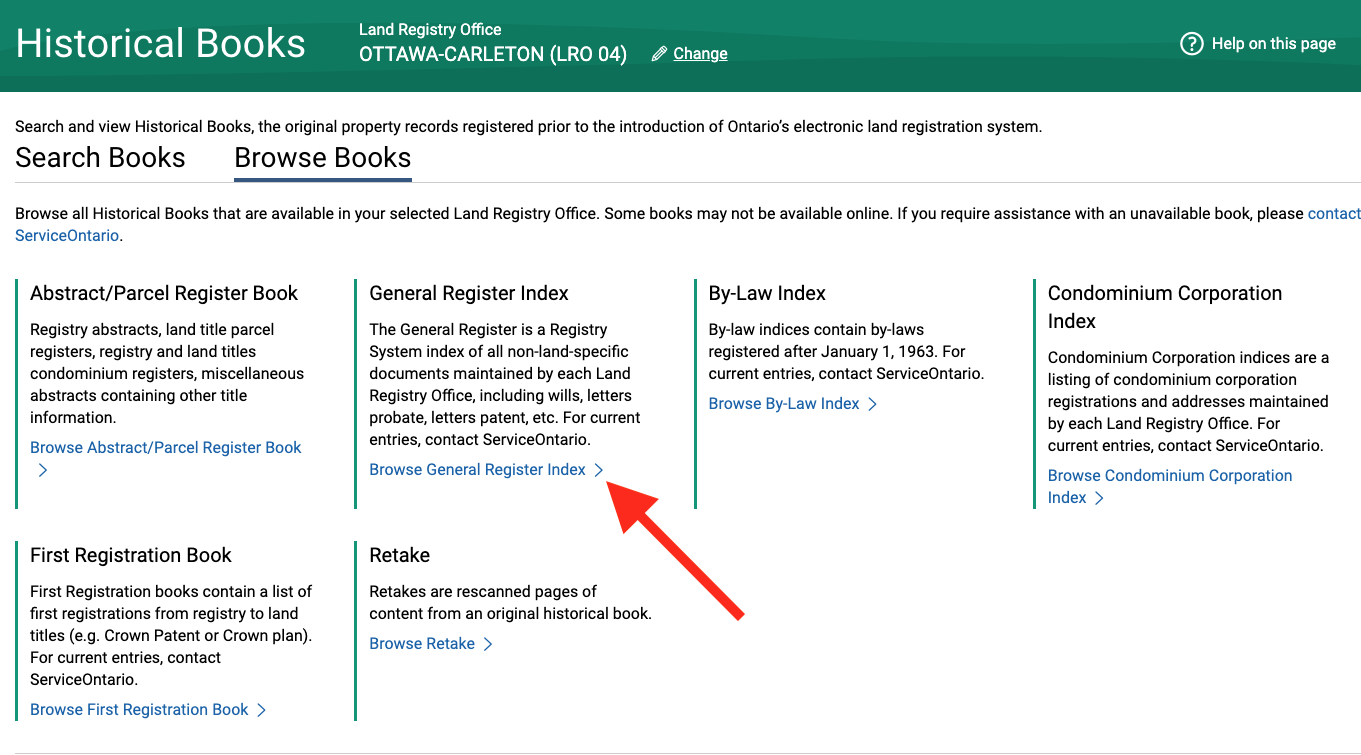Open Browse General Register Index link

[x=477, y=470]
